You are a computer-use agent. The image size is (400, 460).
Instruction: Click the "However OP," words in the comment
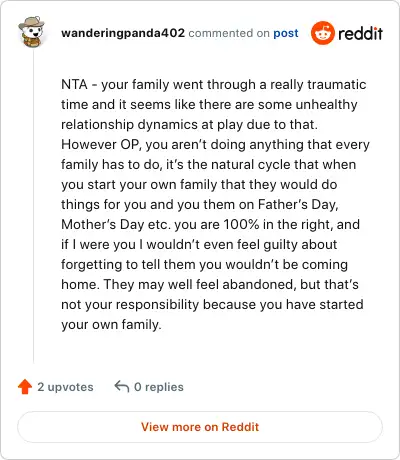click(101, 145)
